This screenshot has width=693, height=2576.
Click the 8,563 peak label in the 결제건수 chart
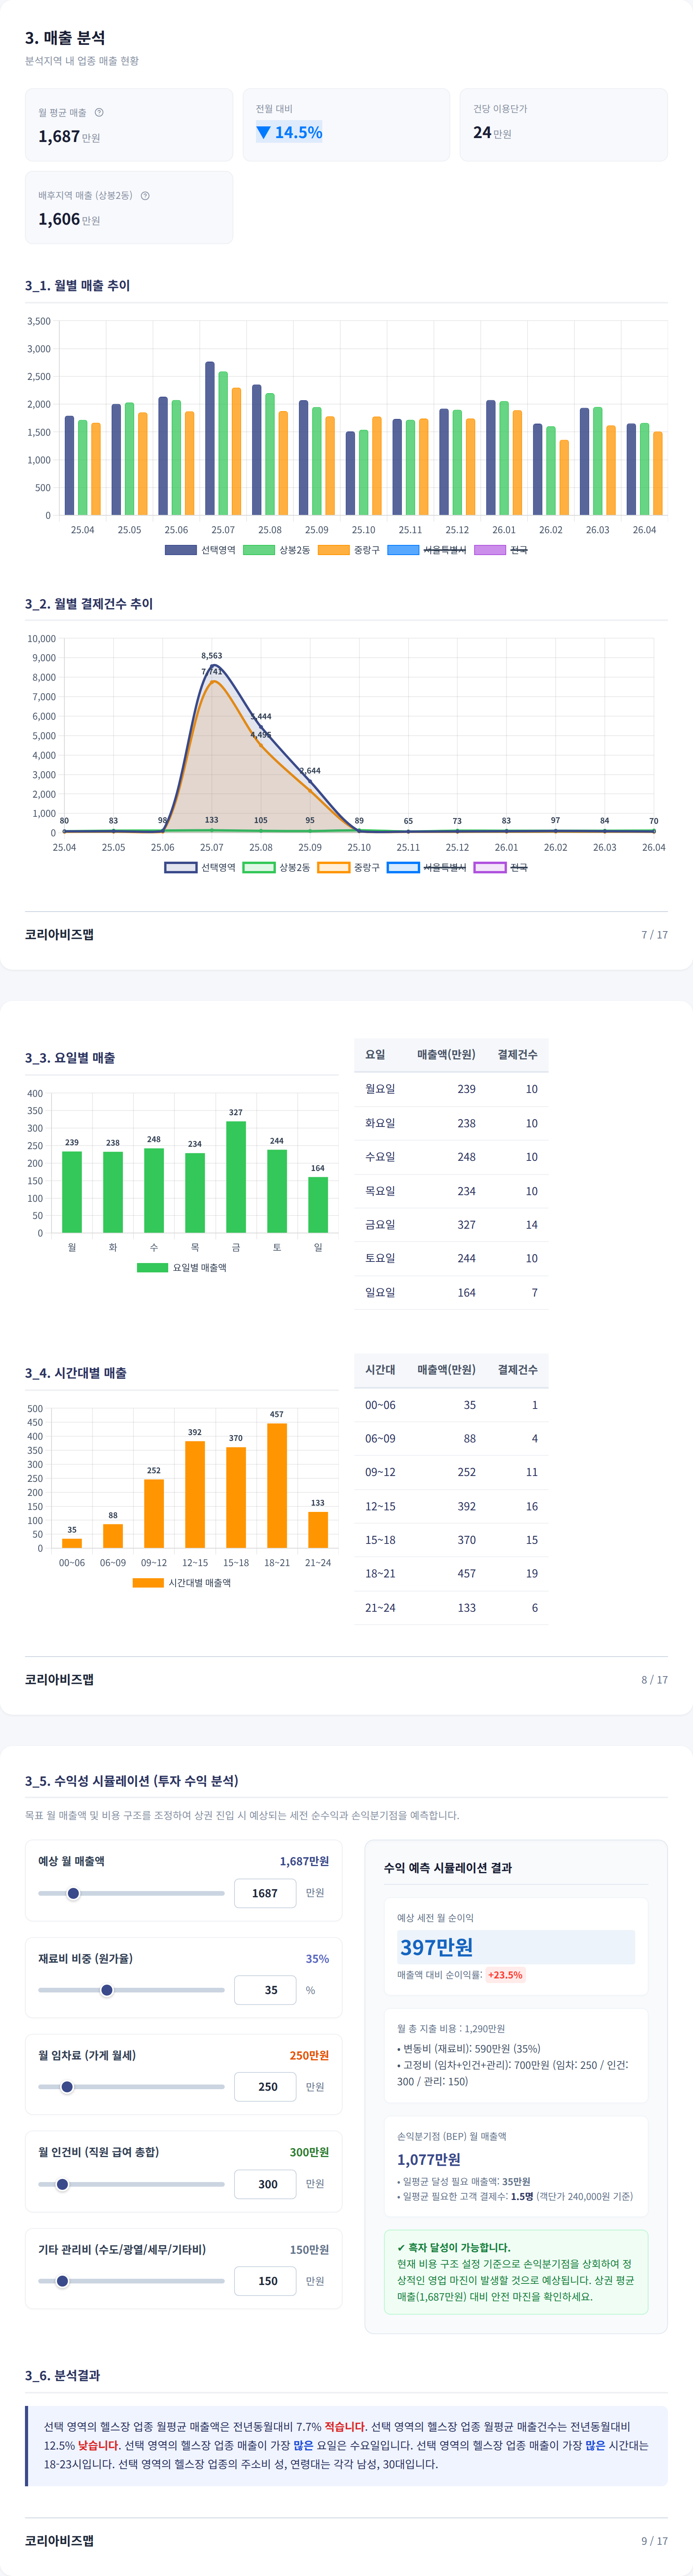pos(212,656)
